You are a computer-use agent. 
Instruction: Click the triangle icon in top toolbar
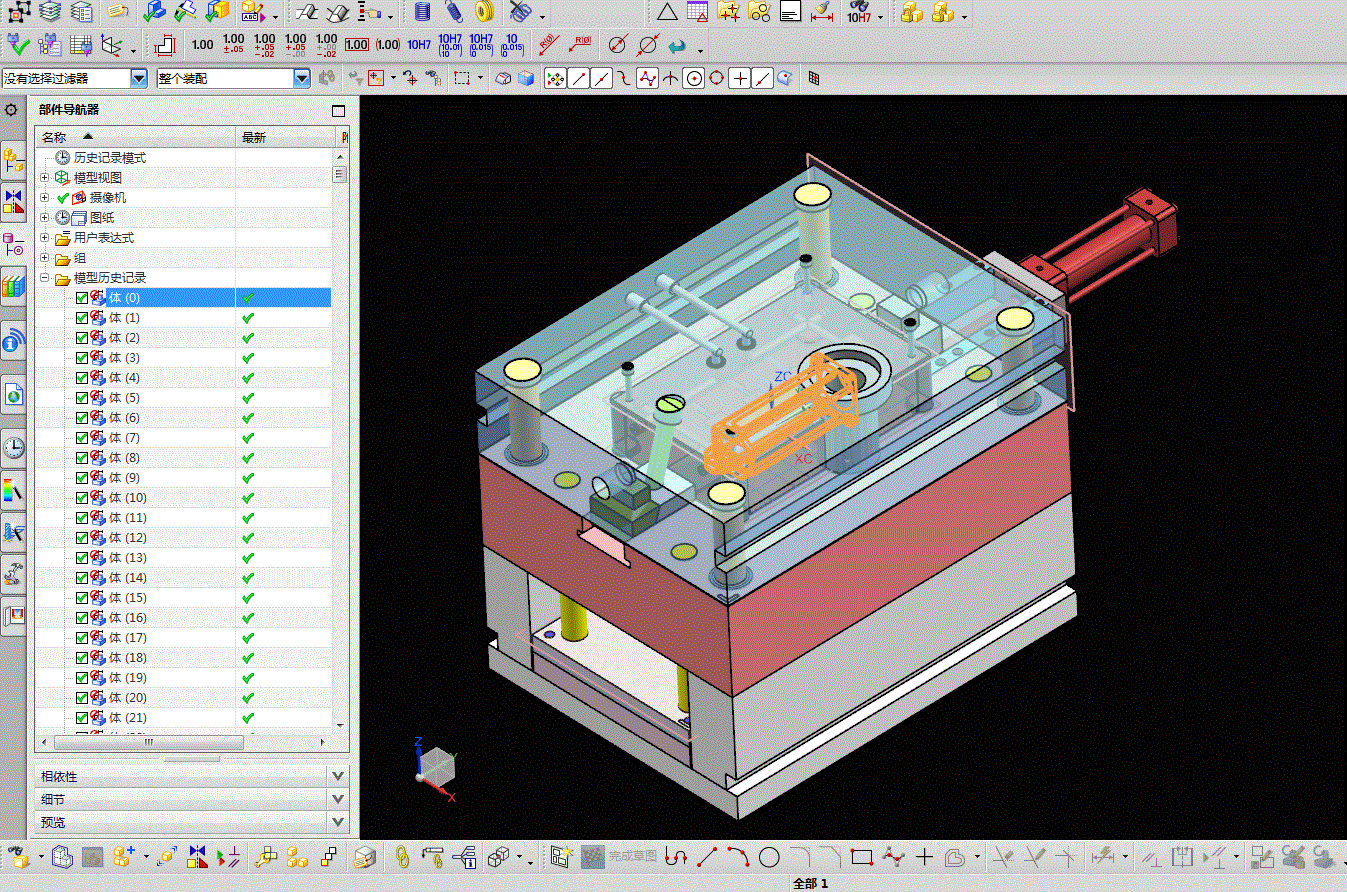pos(667,12)
